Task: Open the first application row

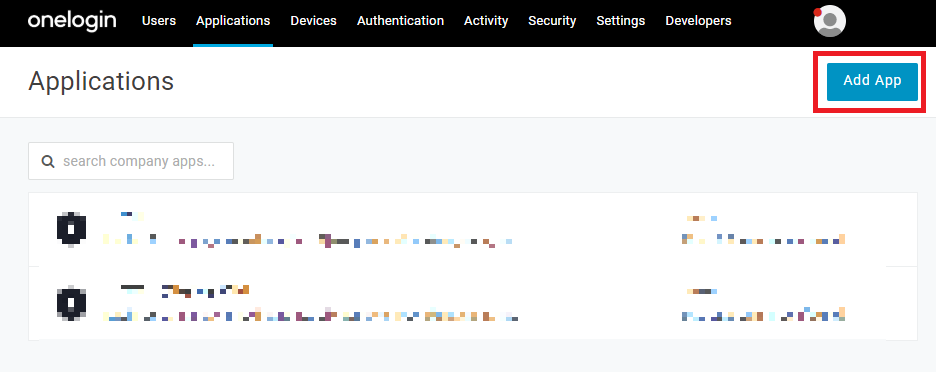Action: pyautogui.click(x=473, y=230)
